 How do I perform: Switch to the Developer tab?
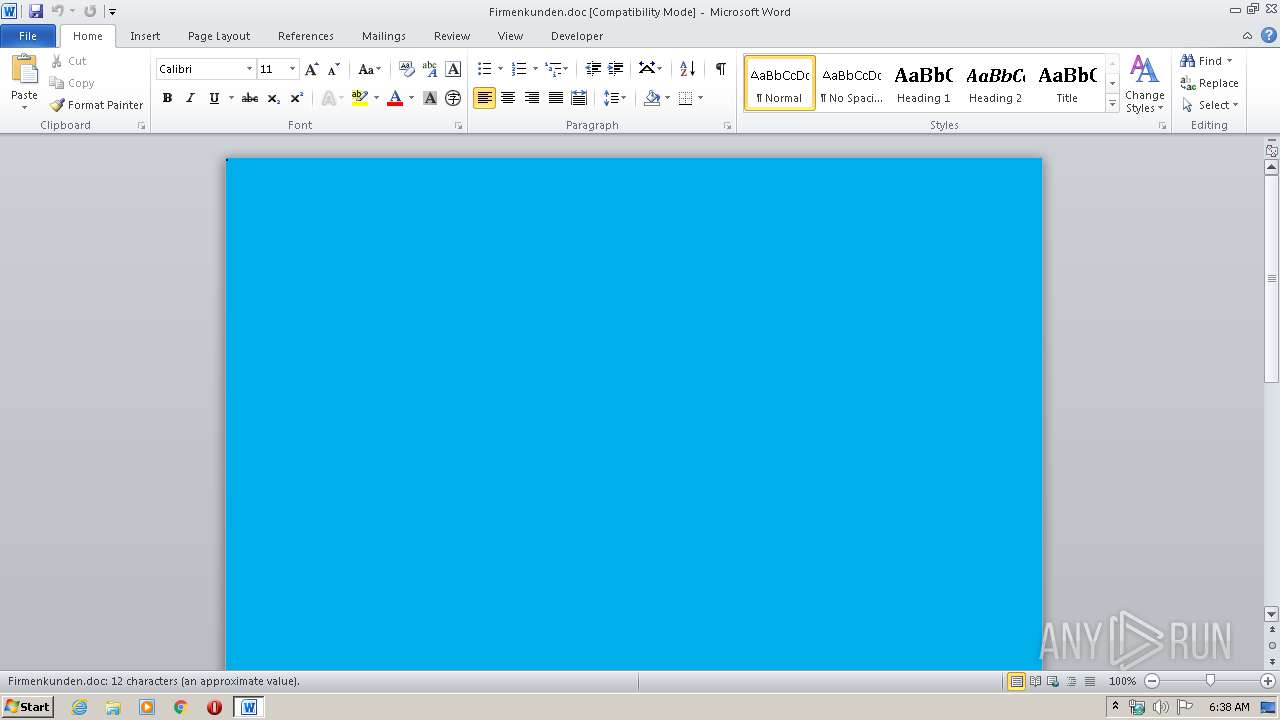point(577,36)
